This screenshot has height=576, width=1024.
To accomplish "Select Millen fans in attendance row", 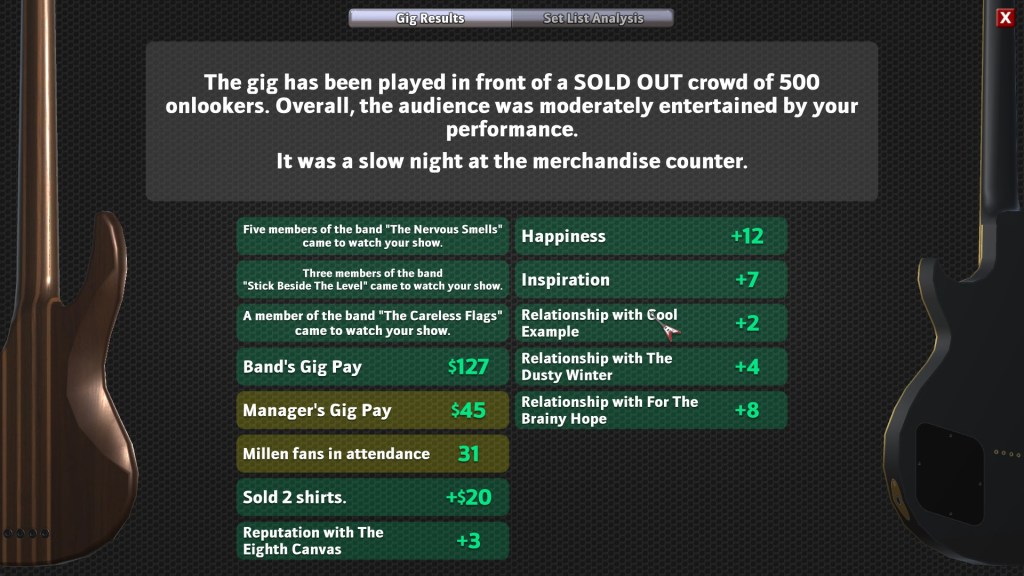I will [x=372, y=454].
